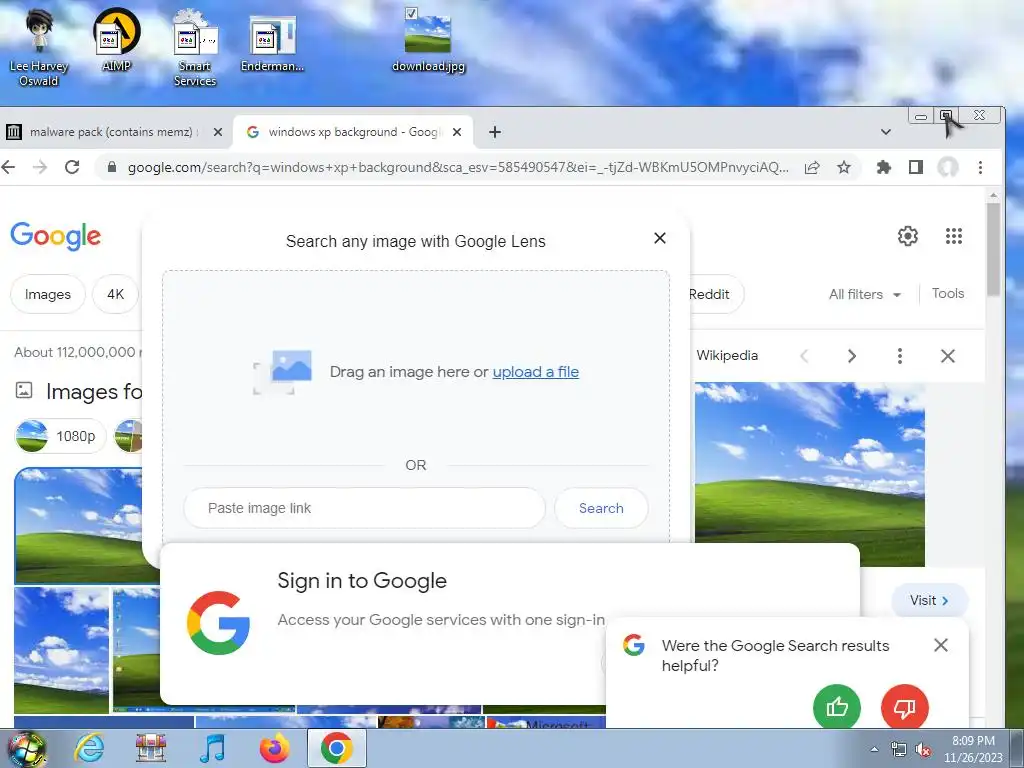Image resolution: width=1024 pixels, height=768 pixels.
Task: Select download.jpg file on desktop
Action: pyautogui.click(x=428, y=40)
